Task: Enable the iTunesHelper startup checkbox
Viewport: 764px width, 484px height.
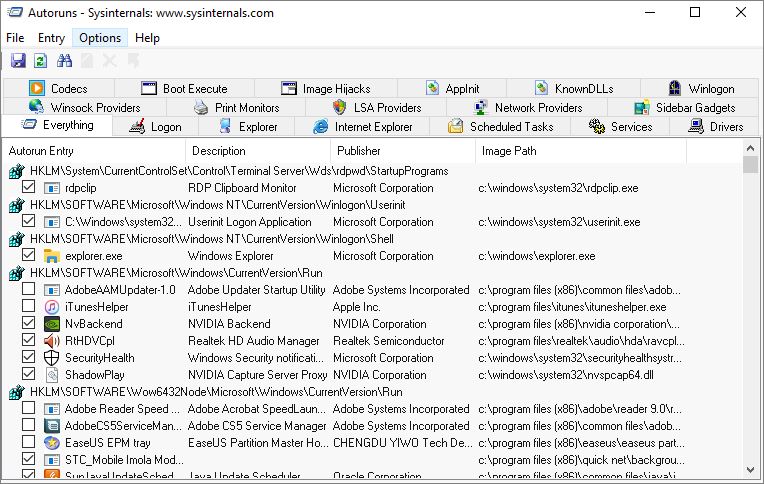Action: 29,306
